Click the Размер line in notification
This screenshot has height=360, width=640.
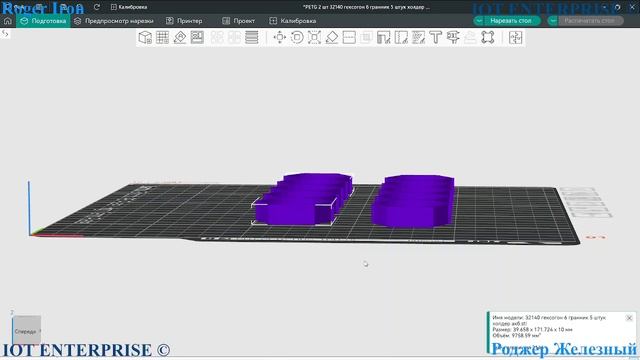click(x=532, y=329)
